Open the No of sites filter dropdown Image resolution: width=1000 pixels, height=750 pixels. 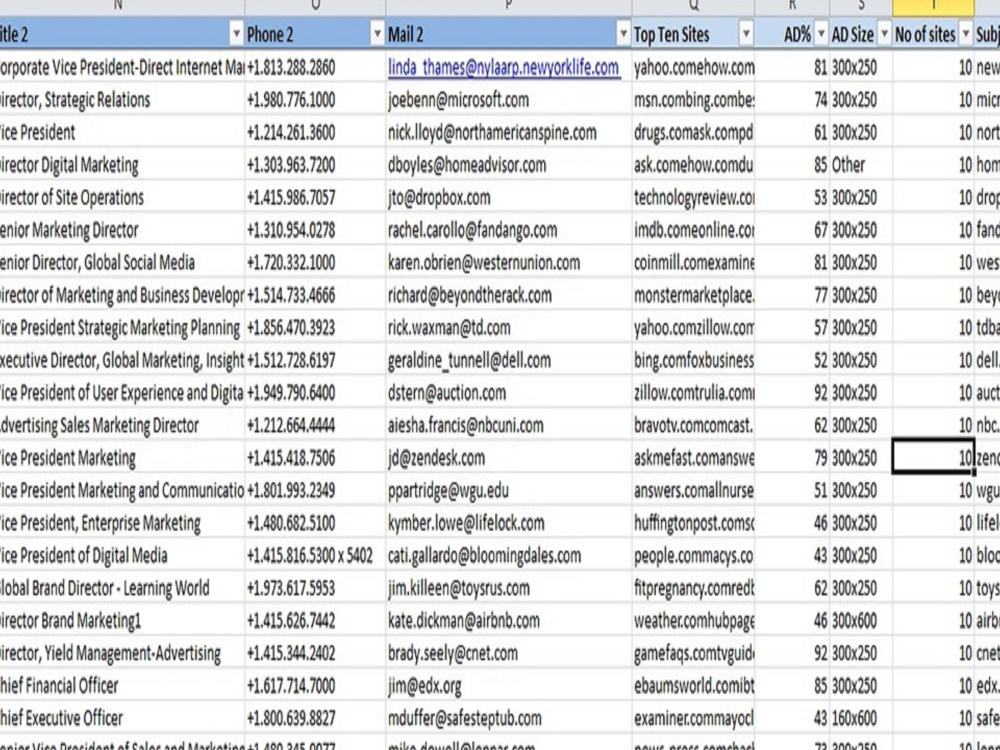pyautogui.click(x=966, y=34)
